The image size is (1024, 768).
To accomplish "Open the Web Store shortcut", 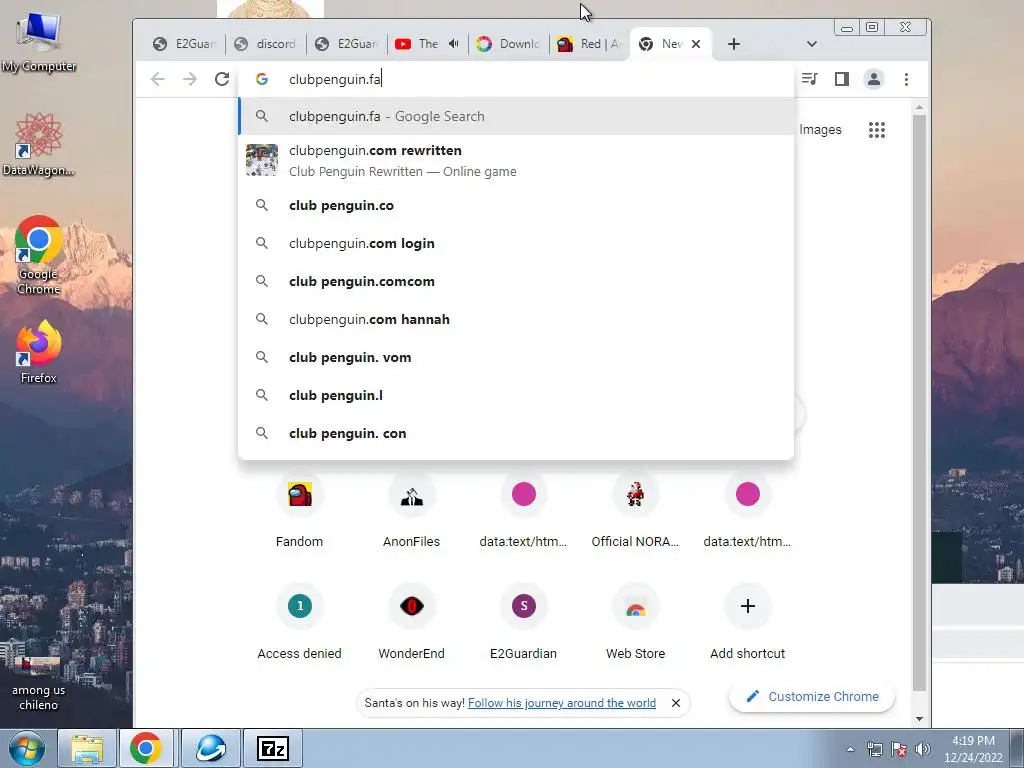I will 635,620.
